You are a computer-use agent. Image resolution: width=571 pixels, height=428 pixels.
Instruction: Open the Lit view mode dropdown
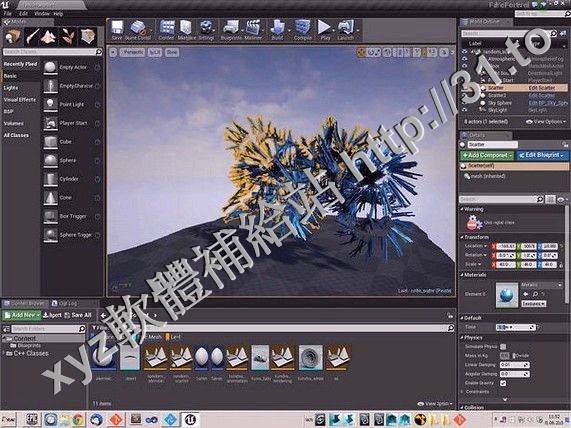pyautogui.click(x=155, y=52)
